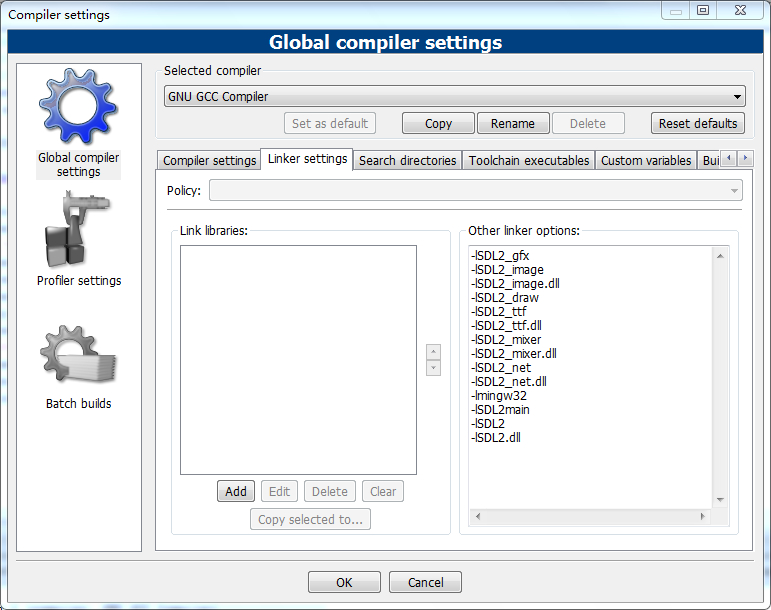Open the Search directories tab
The height and width of the screenshot is (610, 771).
point(407,161)
